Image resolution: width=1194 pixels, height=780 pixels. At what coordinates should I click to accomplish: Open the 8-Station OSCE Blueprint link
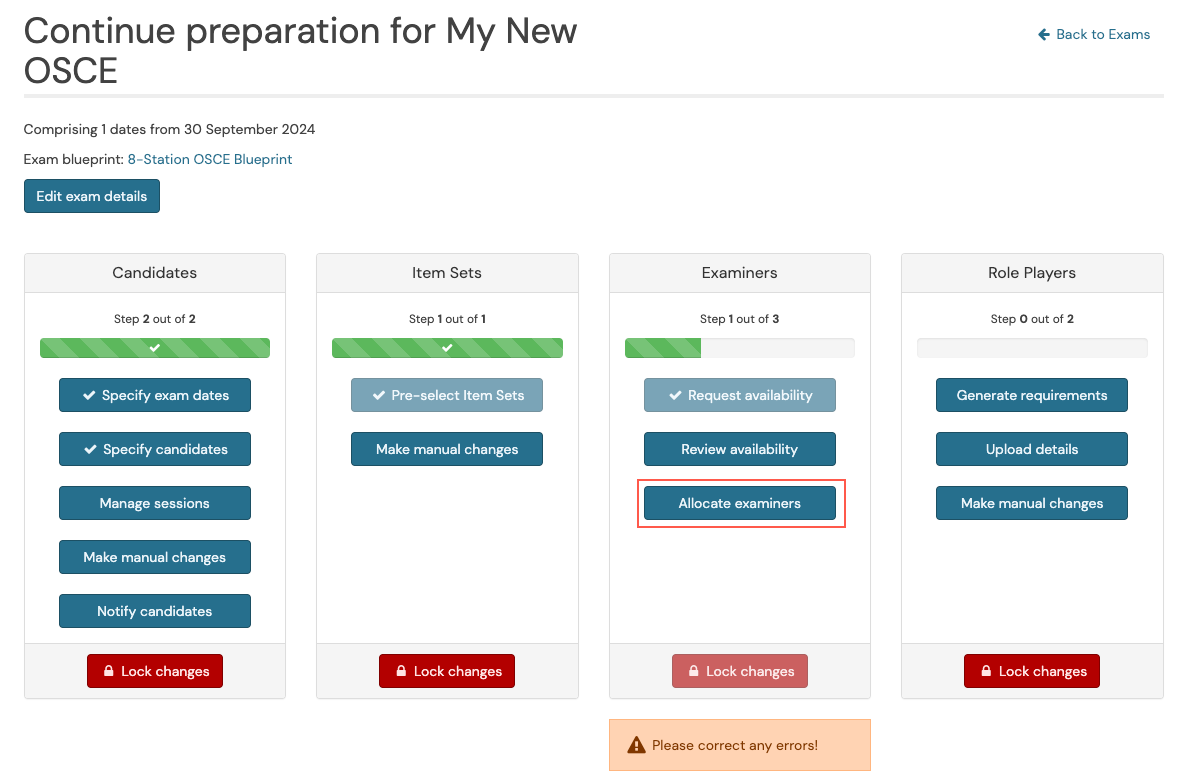pyautogui.click(x=209, y=159)
